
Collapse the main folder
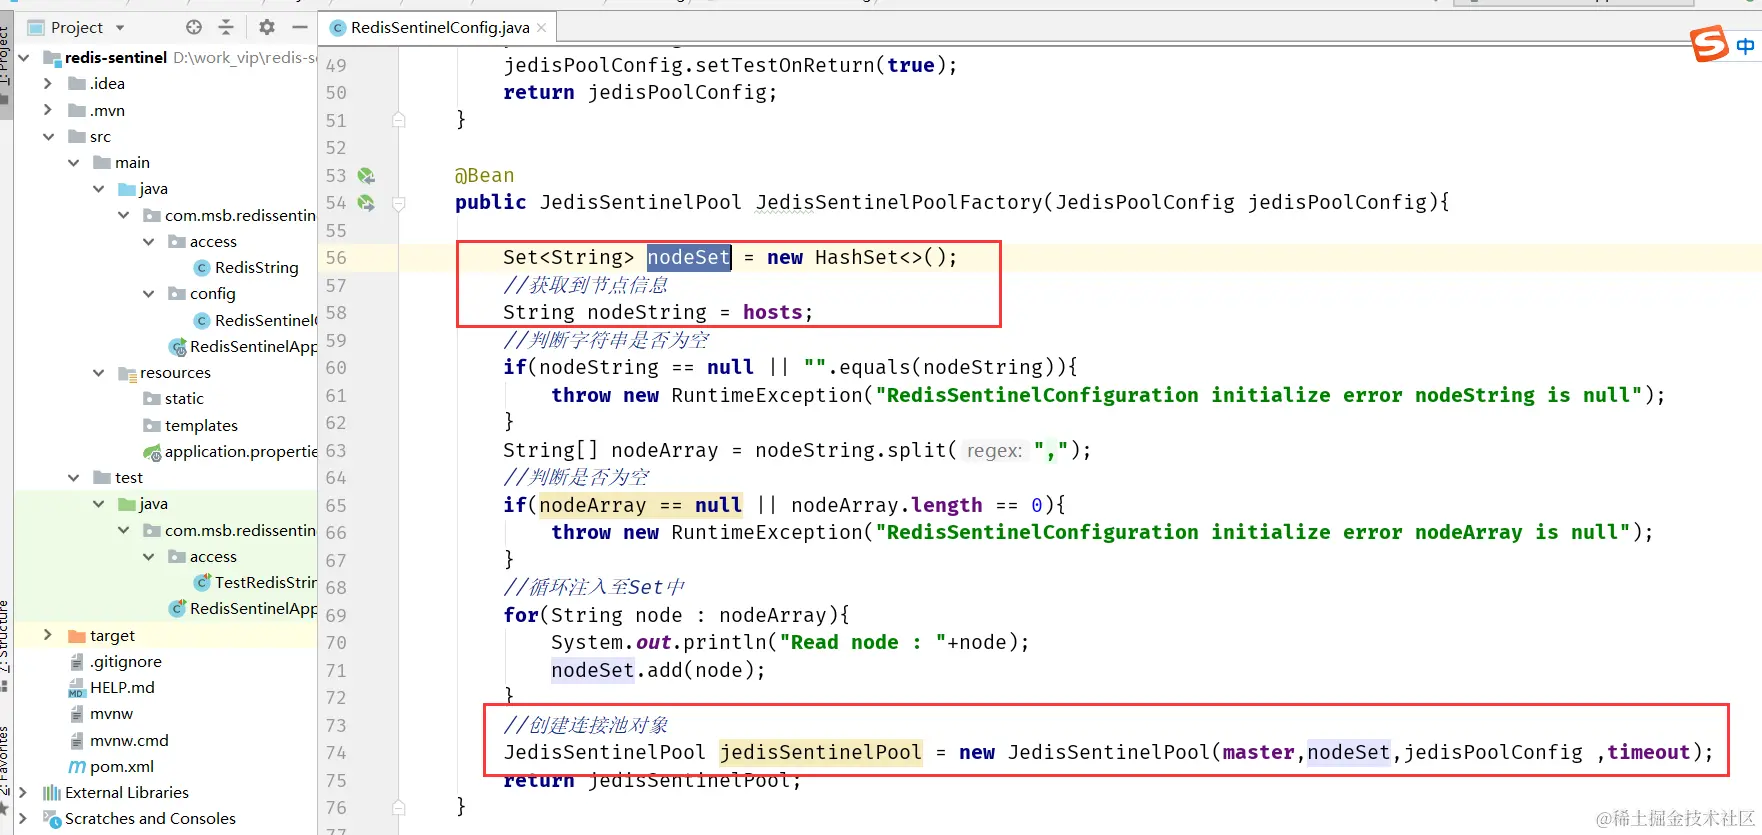tap(73, 162)
